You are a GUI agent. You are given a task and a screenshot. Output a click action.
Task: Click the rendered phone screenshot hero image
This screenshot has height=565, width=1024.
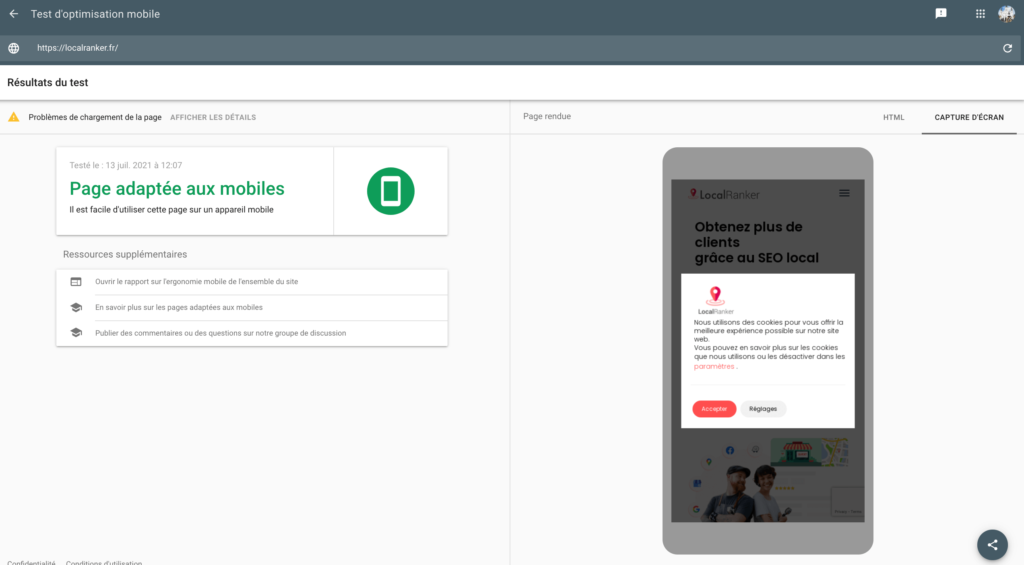pyautogui.click(x=768, y=479)
